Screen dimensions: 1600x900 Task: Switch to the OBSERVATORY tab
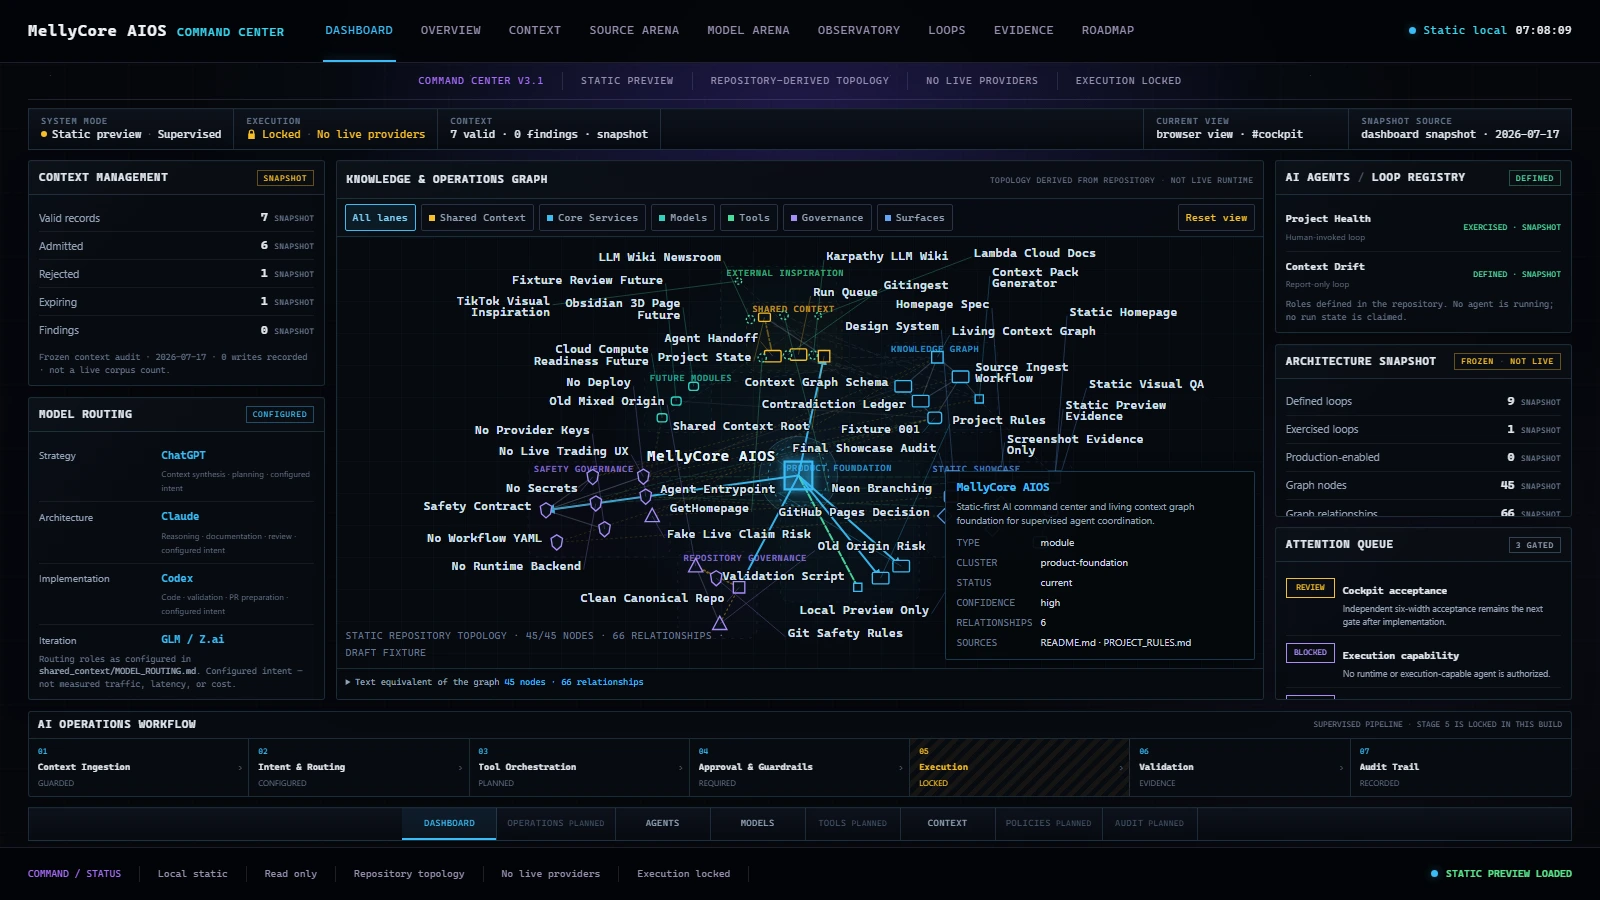[x=859, y=30]
